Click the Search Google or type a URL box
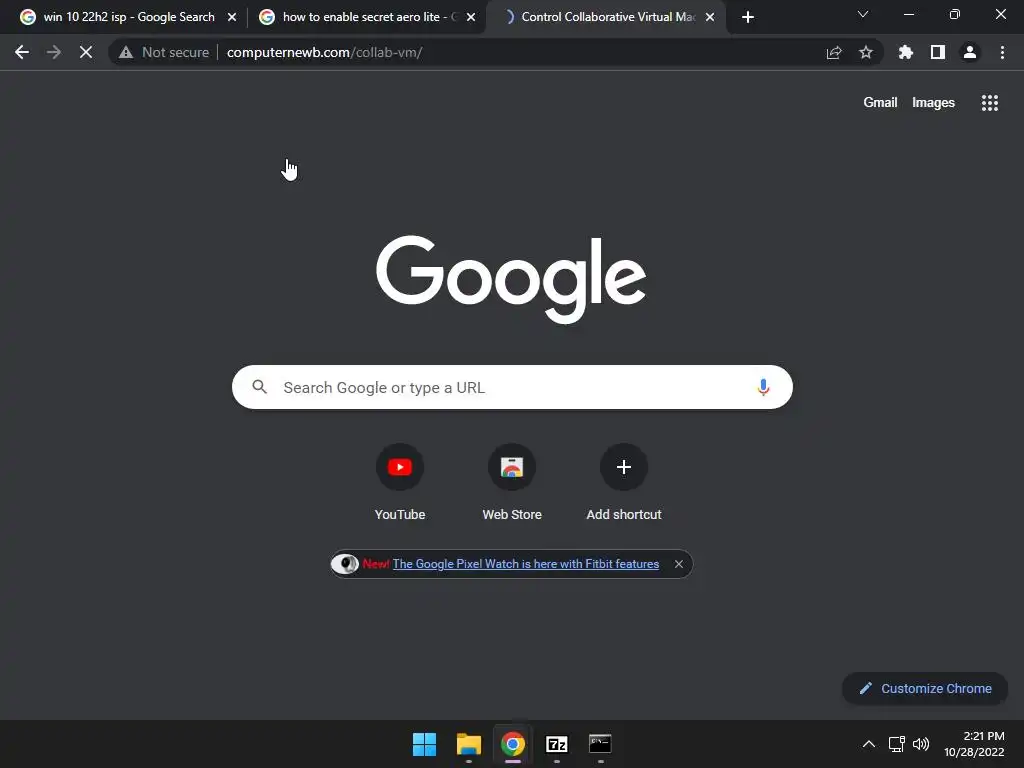1024x768 pixels. pyautogui.click(x=512, y=387)
